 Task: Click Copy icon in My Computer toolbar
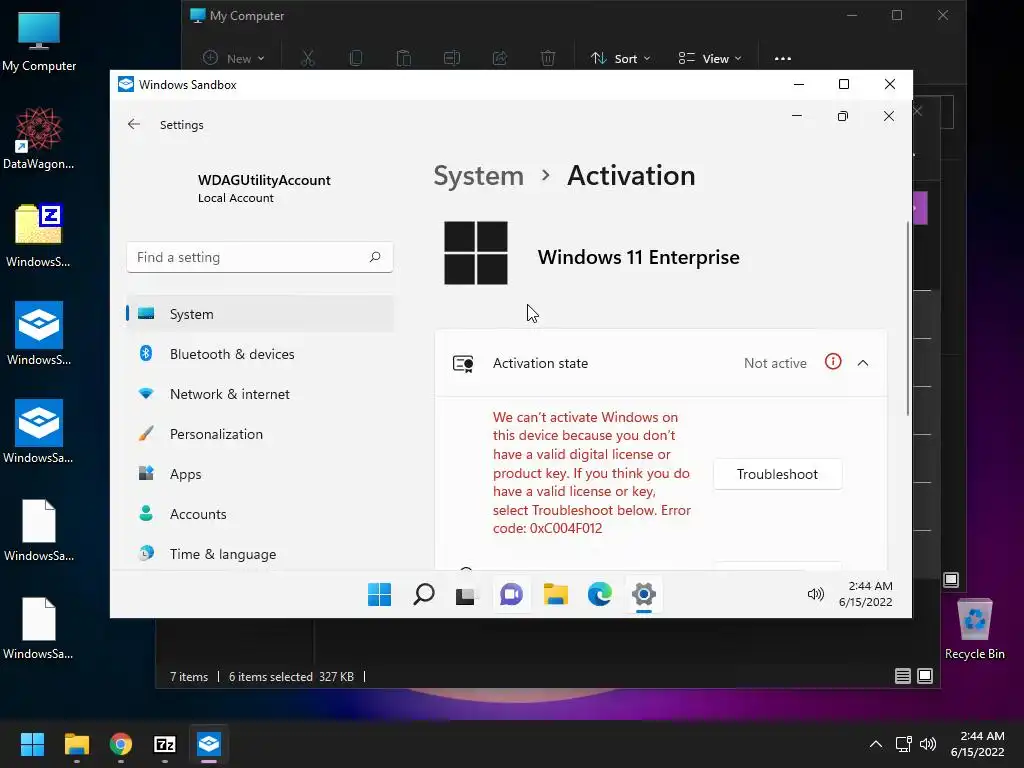tap(356, 58)
